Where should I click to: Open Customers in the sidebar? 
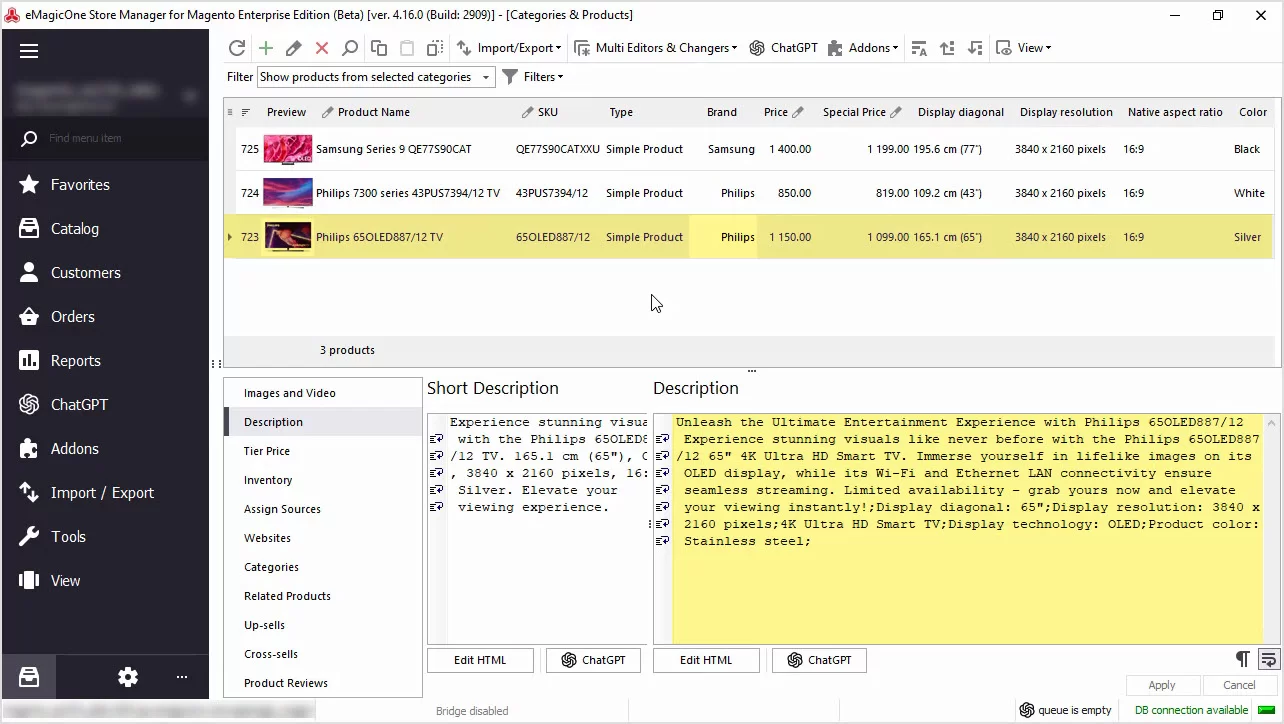click(105, 273)
